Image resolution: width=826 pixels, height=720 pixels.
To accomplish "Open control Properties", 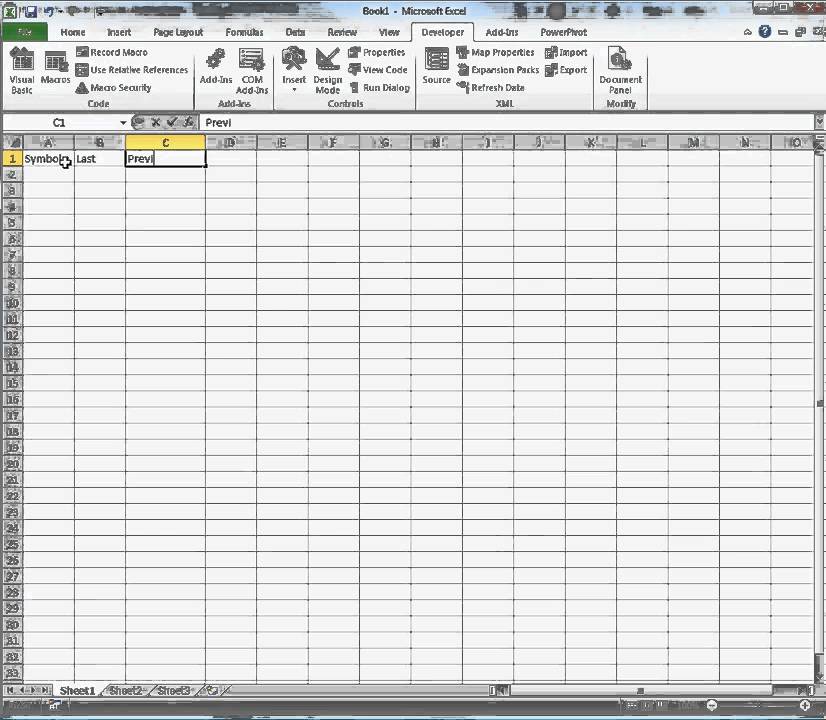I will [377, 52].
